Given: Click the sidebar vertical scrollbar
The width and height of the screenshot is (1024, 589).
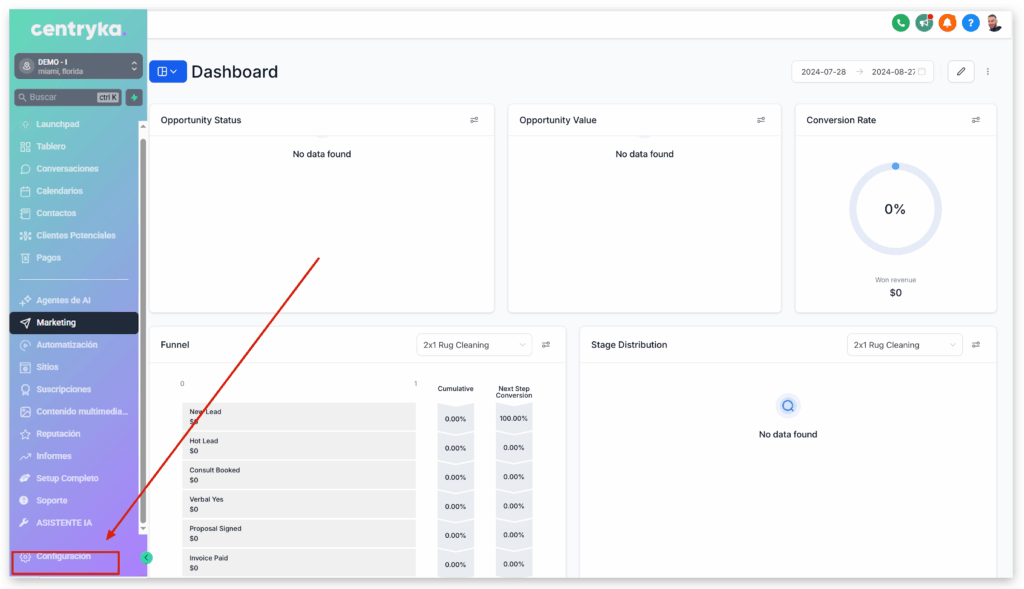Looking at the screenshot, I should coord(143,330).
